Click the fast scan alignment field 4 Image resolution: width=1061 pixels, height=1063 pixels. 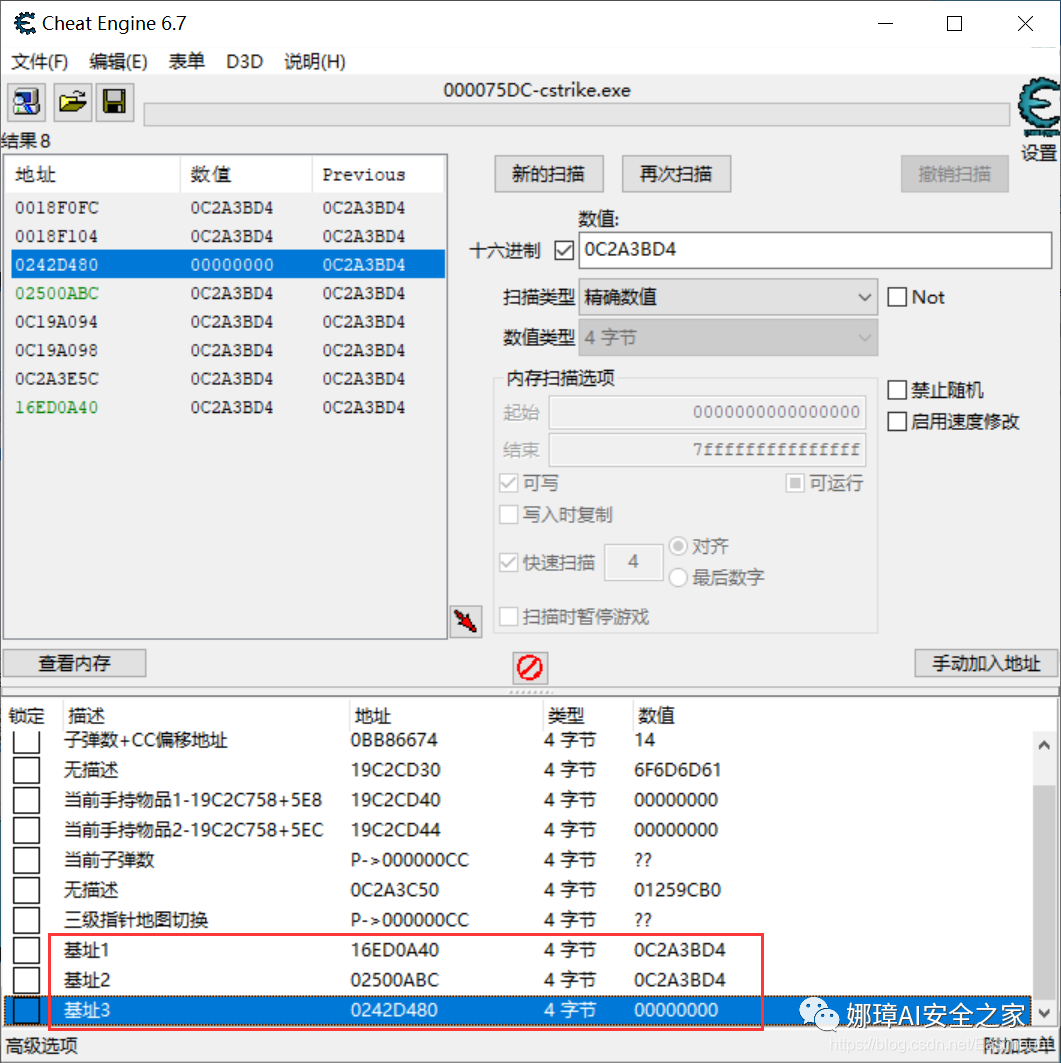[633, 562]
